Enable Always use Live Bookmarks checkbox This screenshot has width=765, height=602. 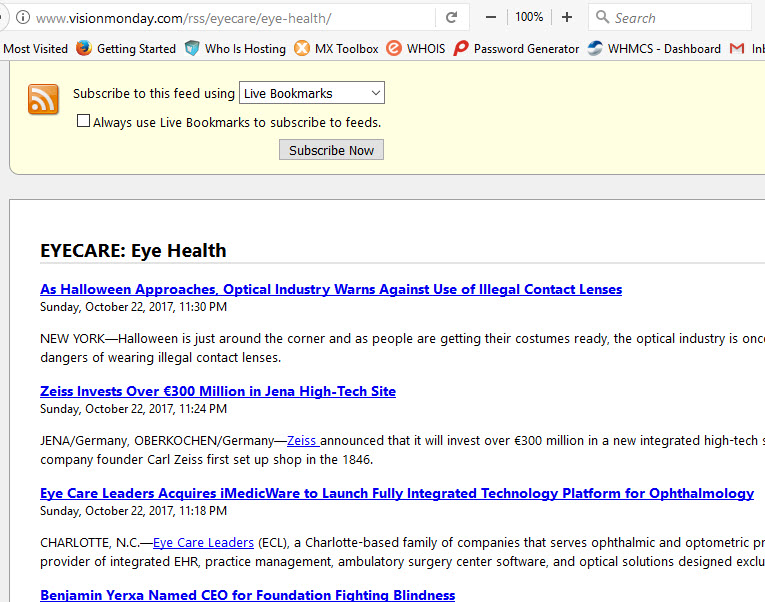83,120
